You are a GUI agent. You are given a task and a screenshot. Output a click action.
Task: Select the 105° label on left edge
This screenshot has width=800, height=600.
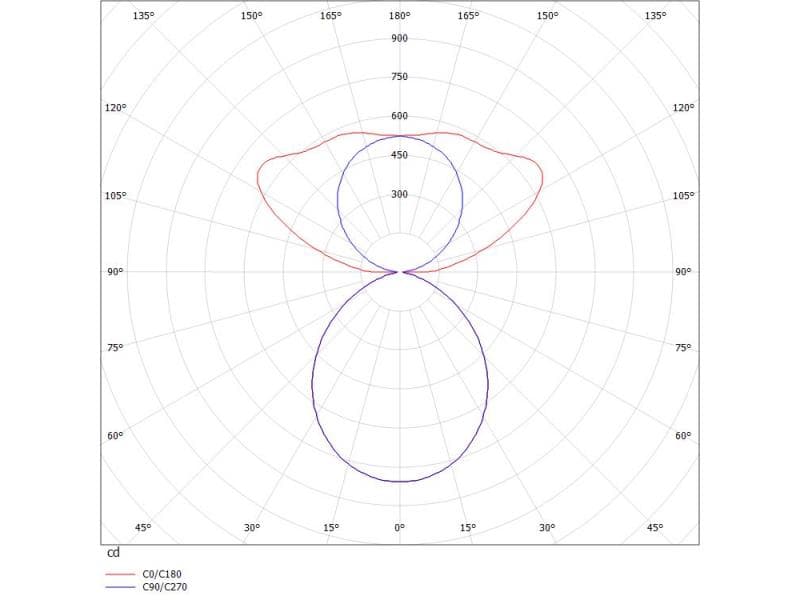coord(116,196)
